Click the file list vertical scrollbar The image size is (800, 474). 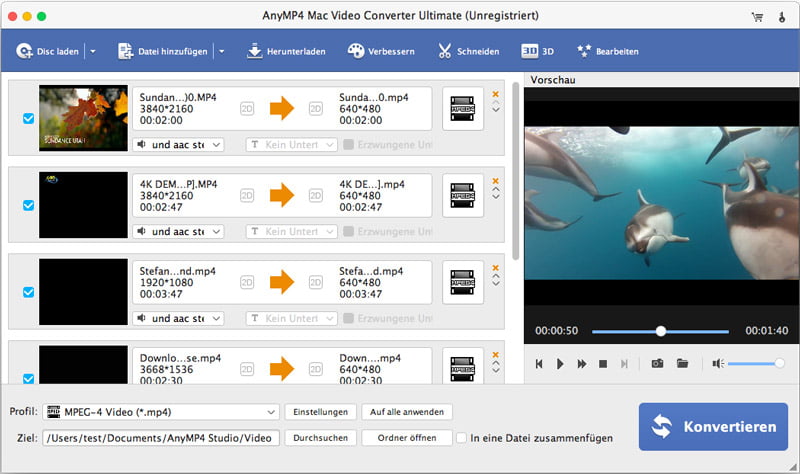(515, 171)
